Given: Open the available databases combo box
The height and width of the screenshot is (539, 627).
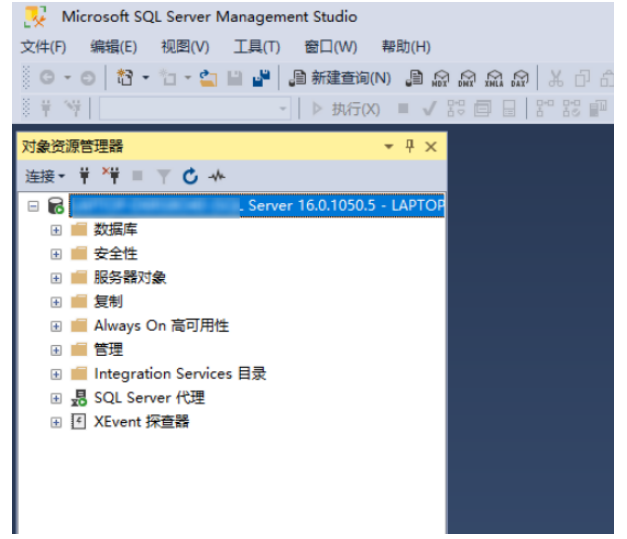Looking at the screenshot, I should tap(195, 108).
